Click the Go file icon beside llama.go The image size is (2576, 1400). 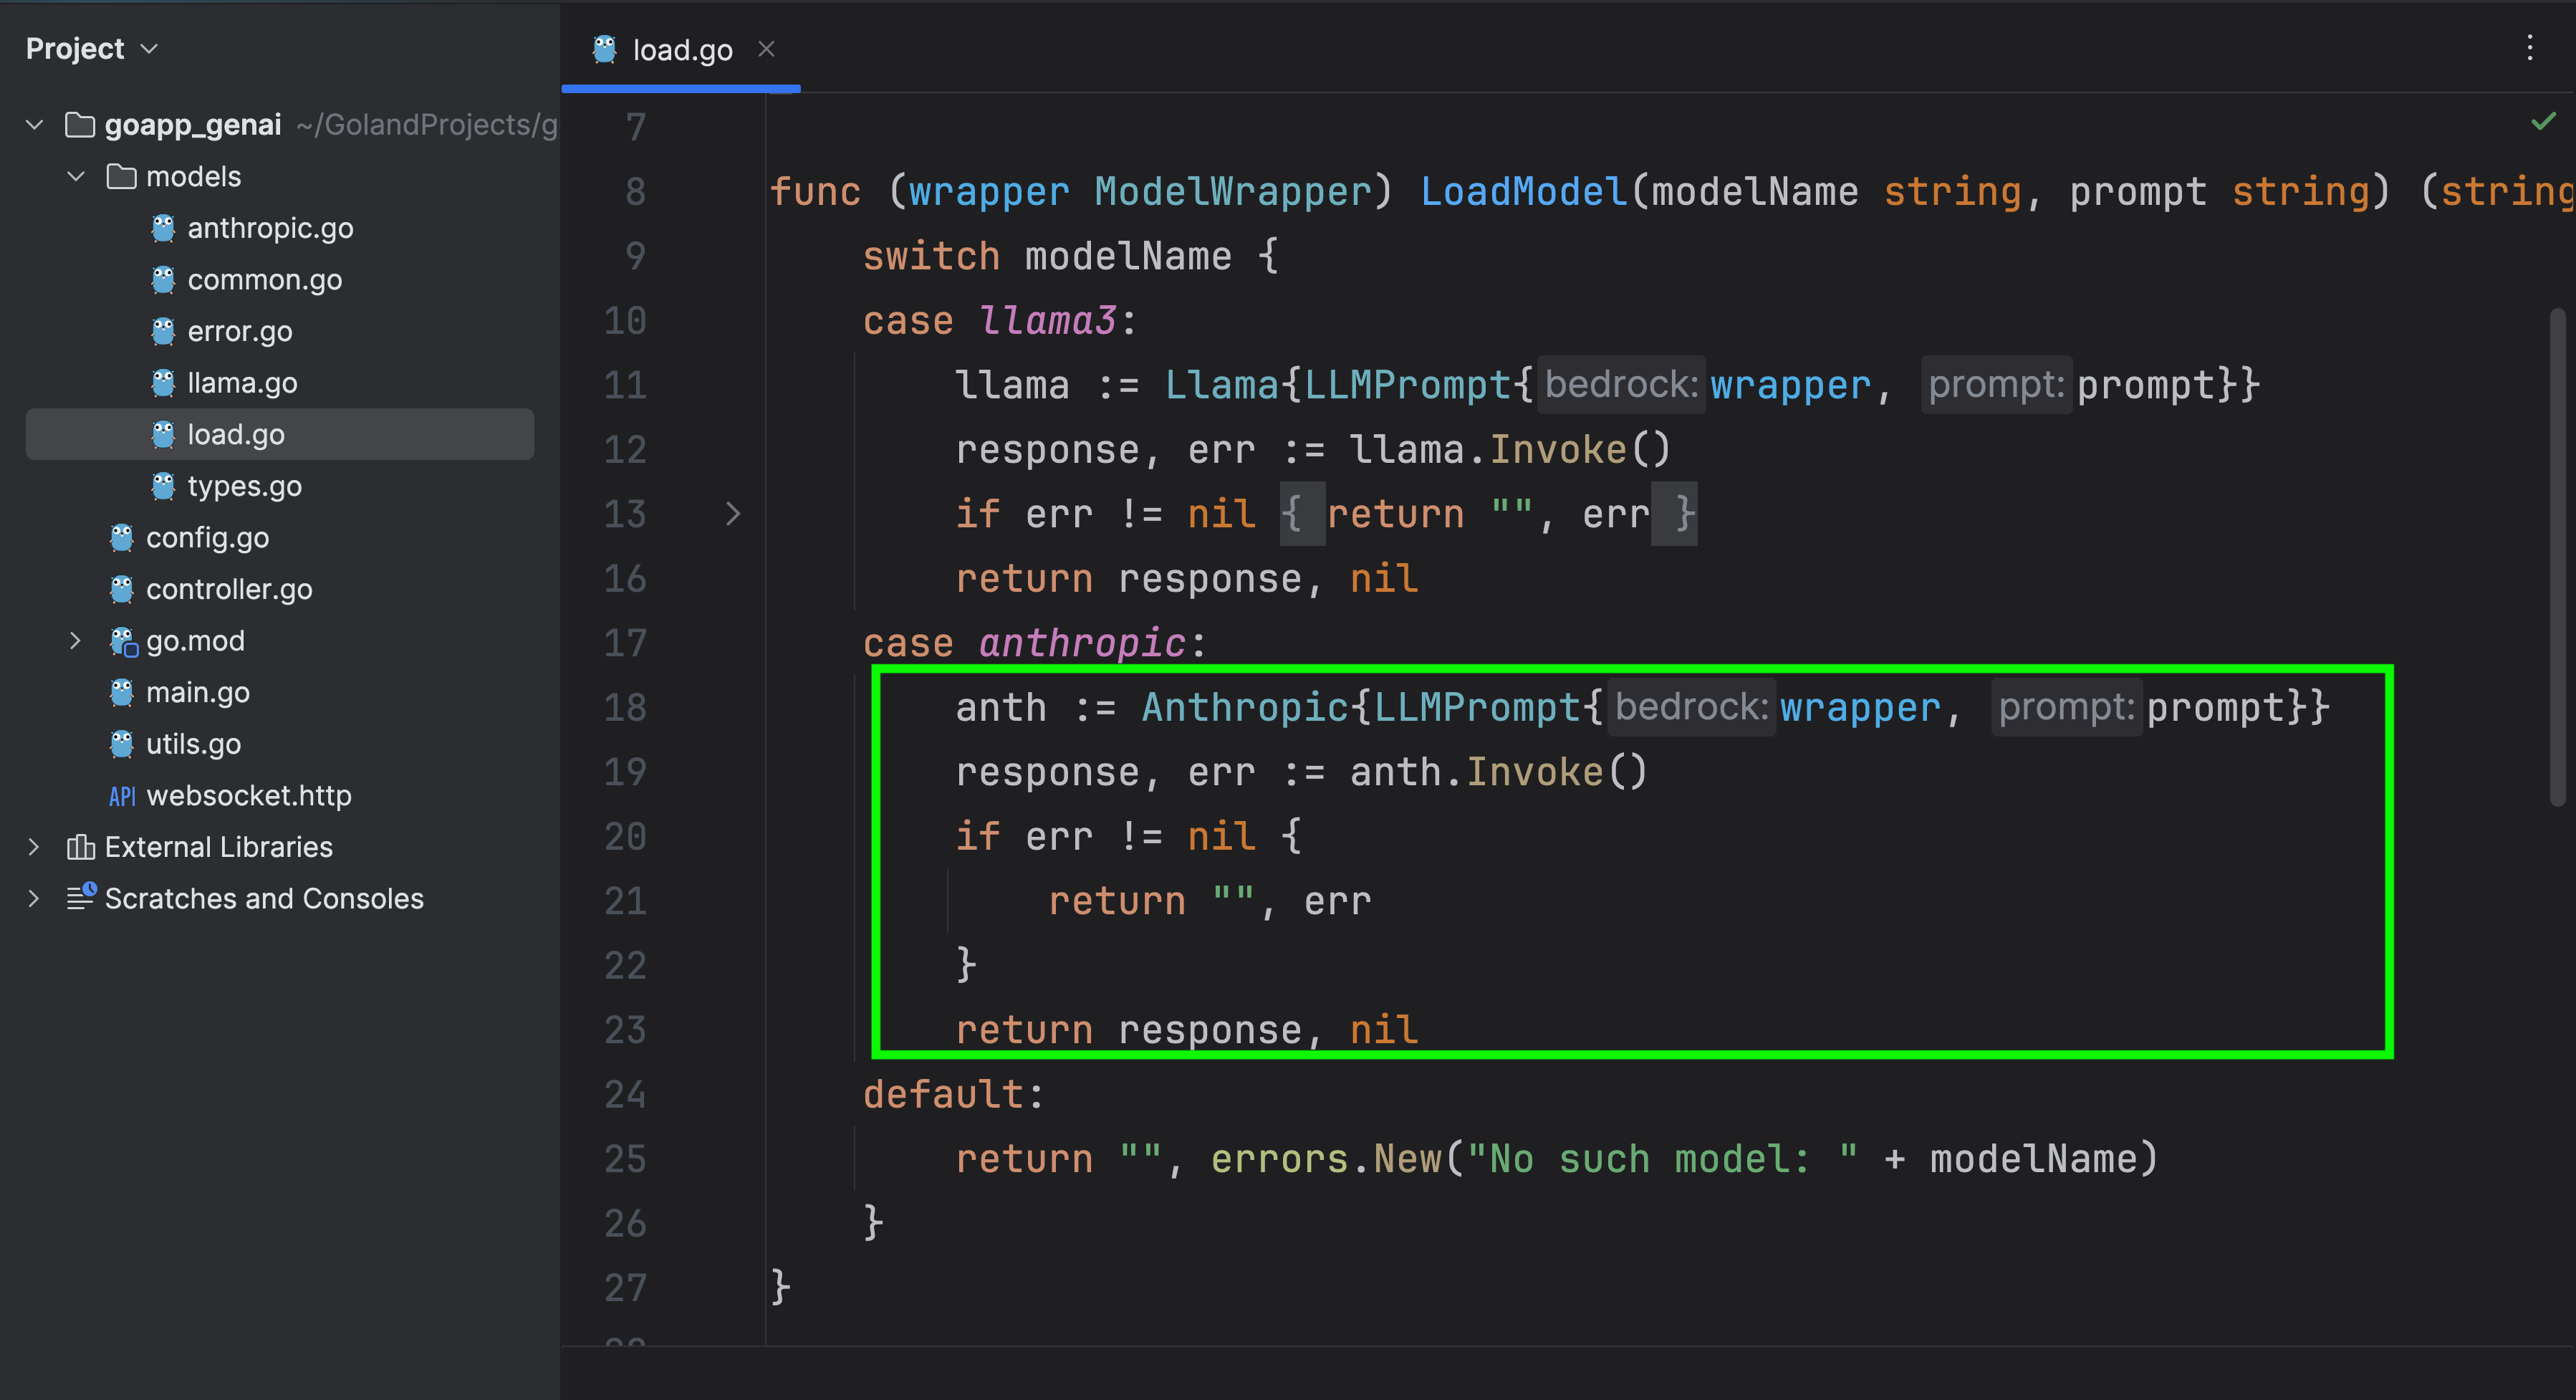tap(163, 383)
